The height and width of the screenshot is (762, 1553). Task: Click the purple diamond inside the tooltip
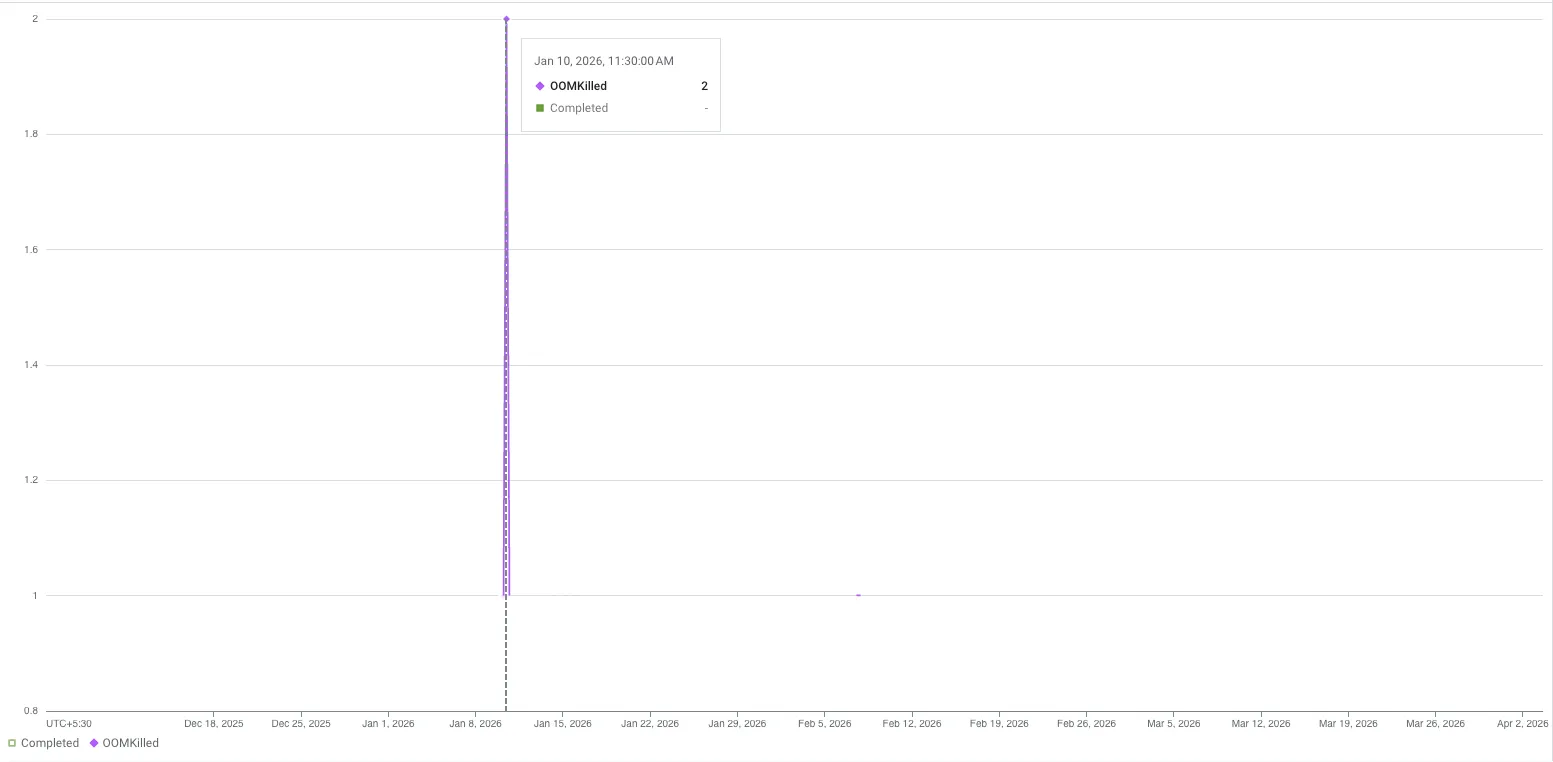(x=540, y=86)
